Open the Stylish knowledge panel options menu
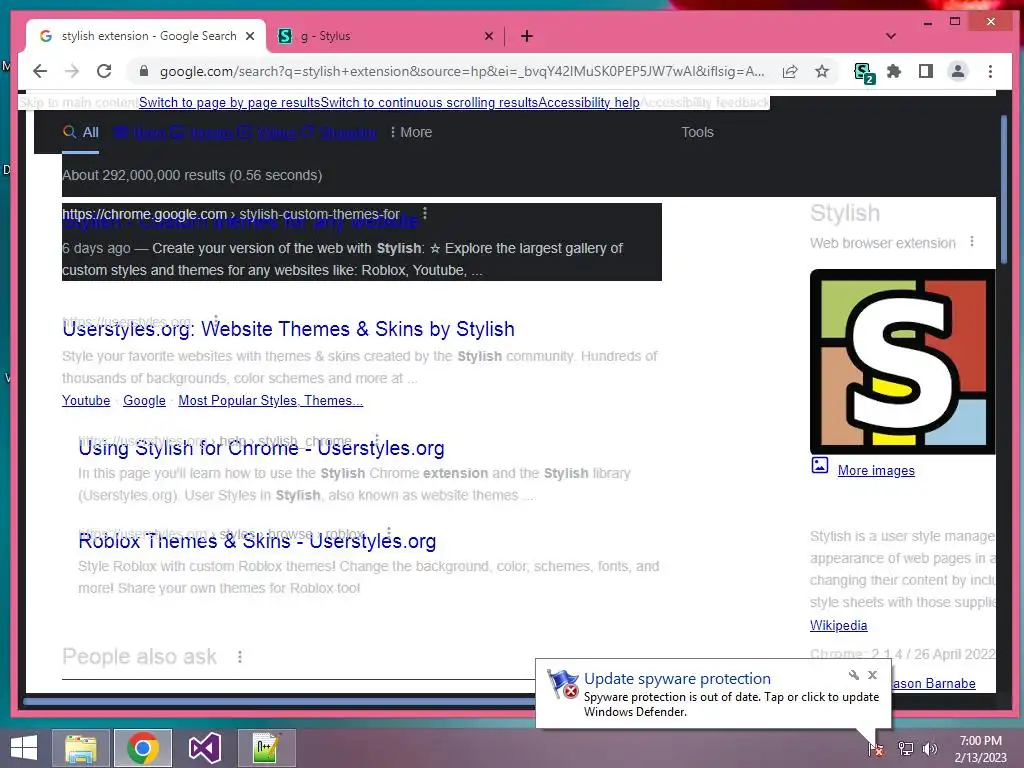Image resolution: width=1024 pixels, height=768 pixels. coord(972,242)
